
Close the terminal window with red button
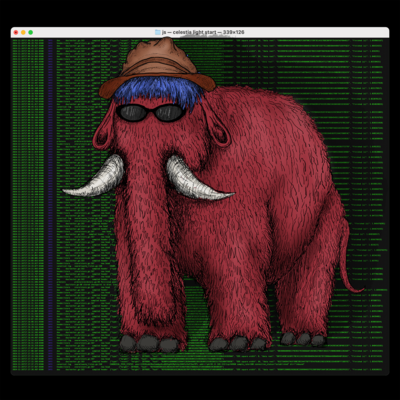click(x=16, y=32)
